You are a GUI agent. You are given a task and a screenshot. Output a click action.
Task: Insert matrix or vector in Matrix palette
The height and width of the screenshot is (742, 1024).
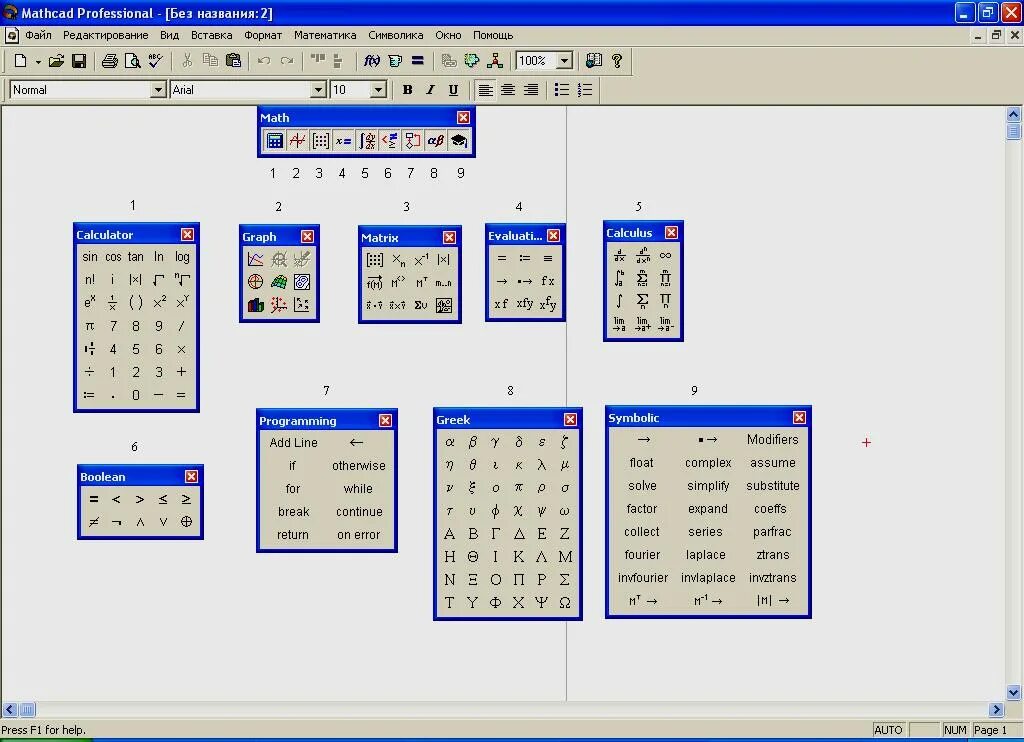coord(375,260)
